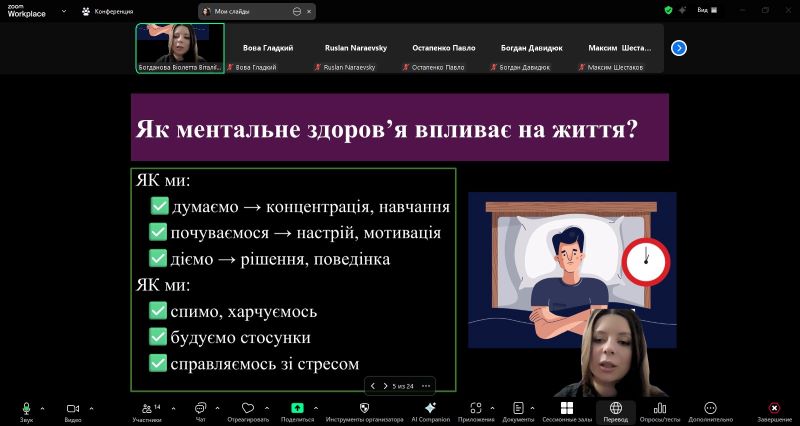This screenshot has width=800, height=426.
Task: Expand audio options arrow next to Звук
Action: (x=42, y=408)
